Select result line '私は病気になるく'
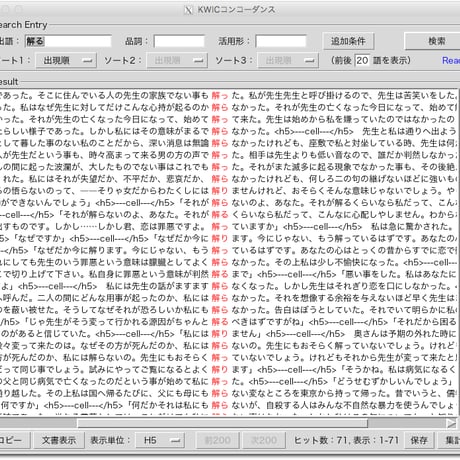460x460 pixels. [230, 369]
